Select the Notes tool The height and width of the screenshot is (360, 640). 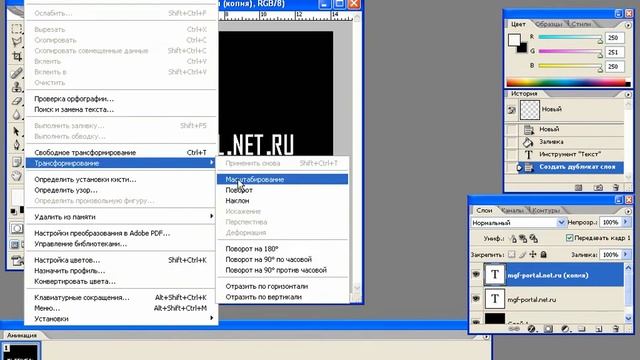17,162
